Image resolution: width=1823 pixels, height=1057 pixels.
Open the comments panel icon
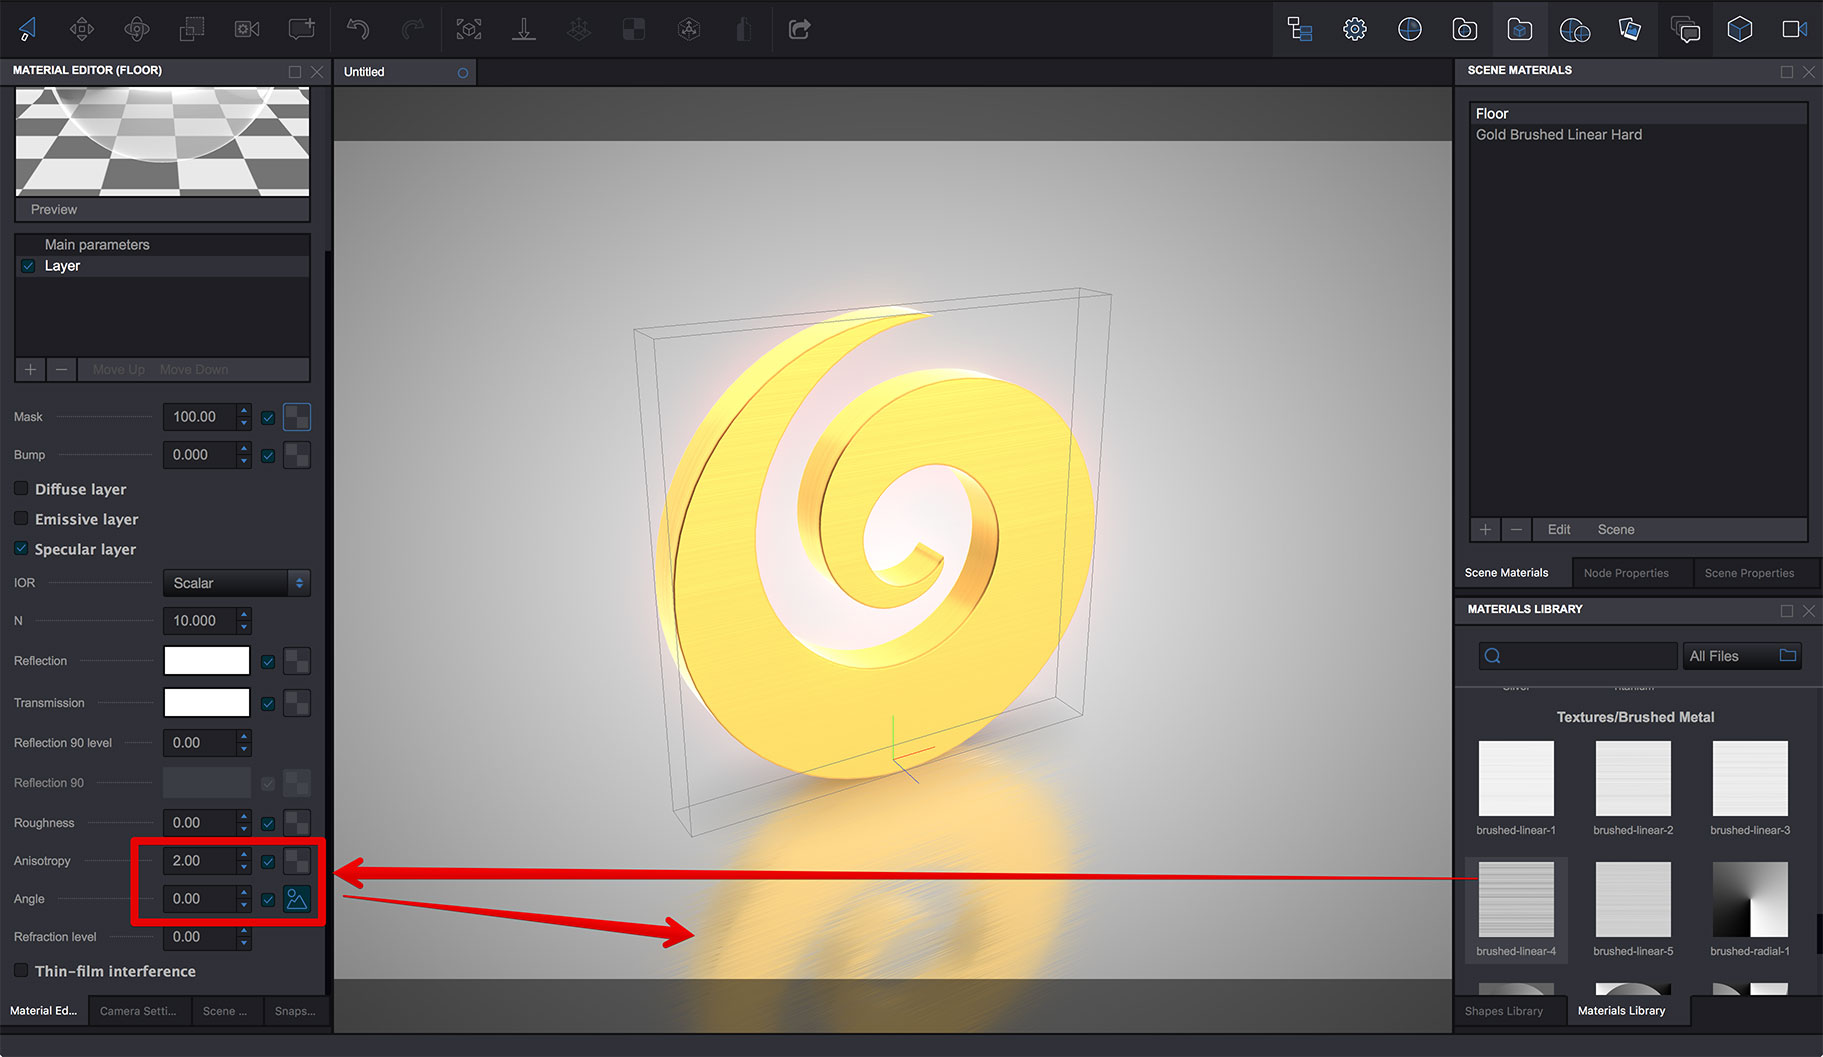(1685, 29)
